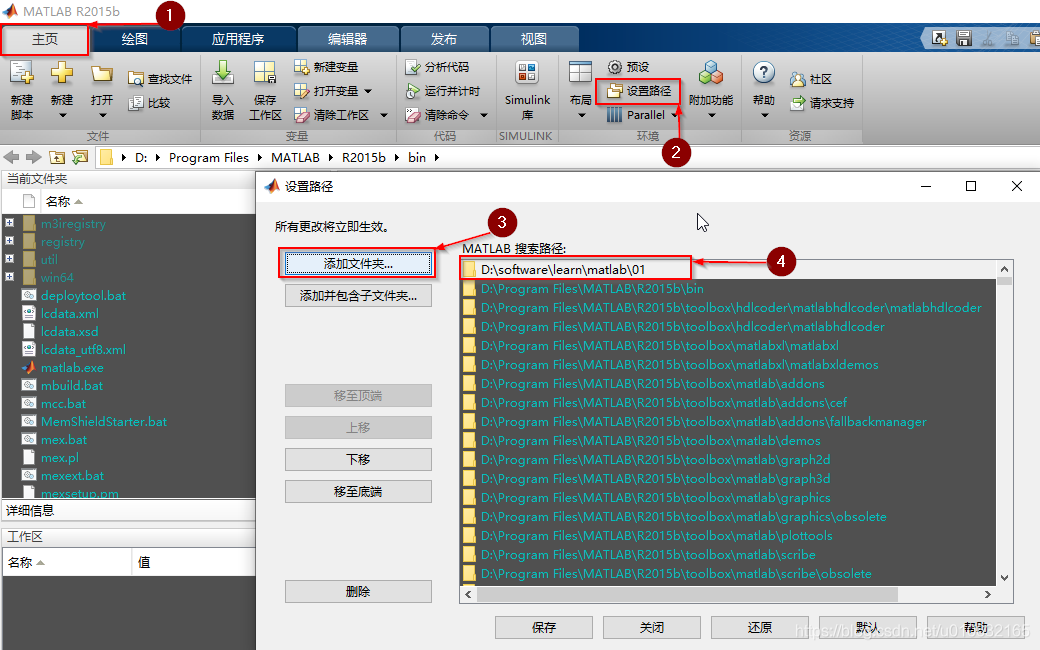The image size is (1040, 650).
Task: Click the Save icon in quick access toolbar
Action: click(x=964, y=38)
